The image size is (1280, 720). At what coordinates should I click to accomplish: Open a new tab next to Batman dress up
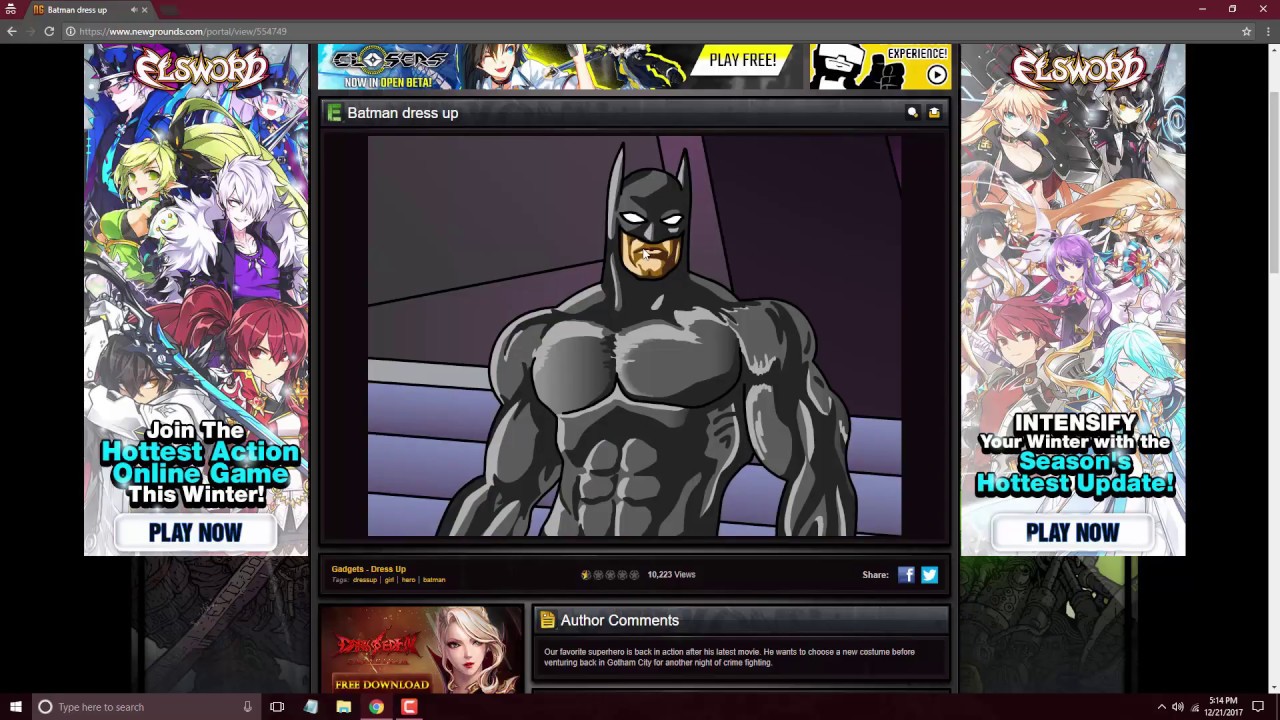pyautogui.click(x=172, y=10)
